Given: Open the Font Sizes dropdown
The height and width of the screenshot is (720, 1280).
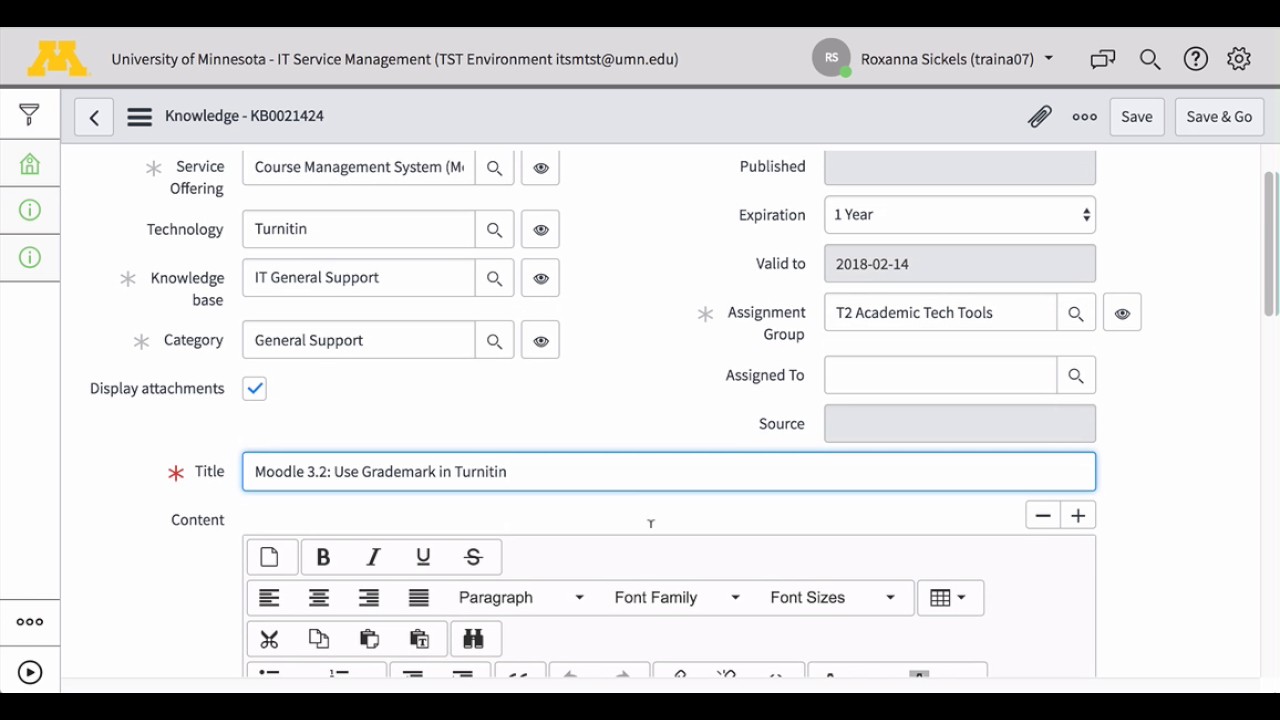Looking at the screenshot, I should click(832, 598).
